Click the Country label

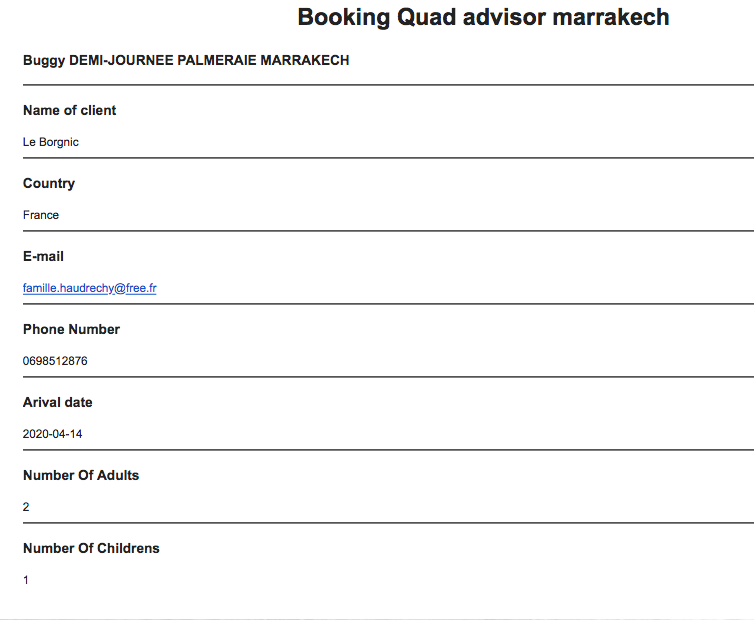[49, 183]
